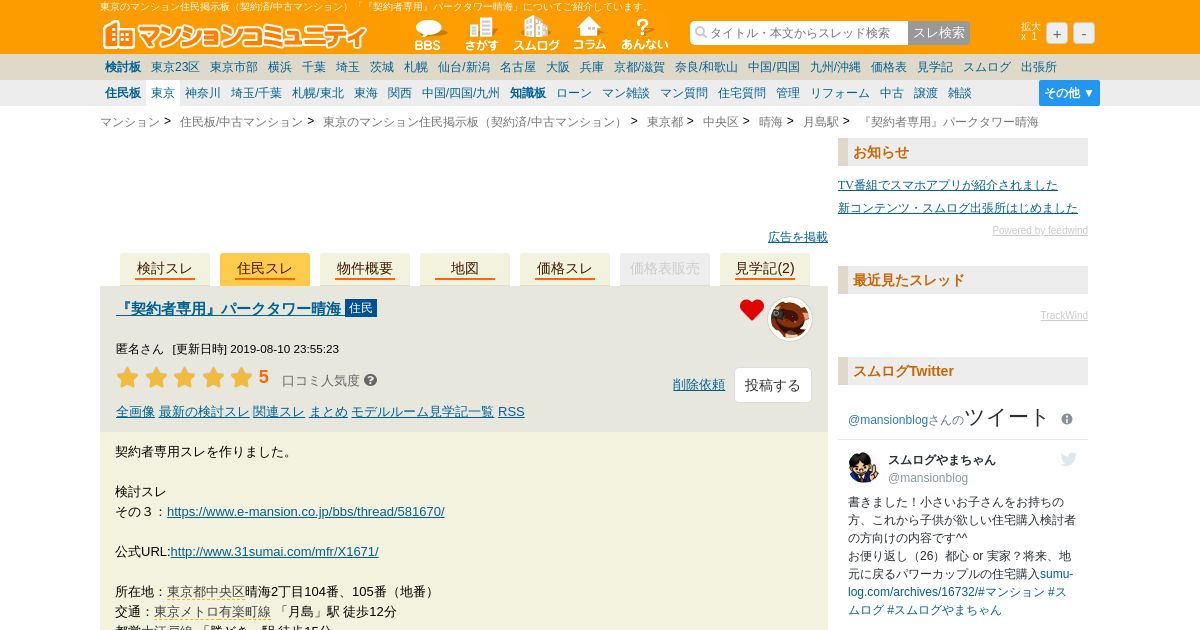This screenshot has height=630, width=1200.
Task: Open the 関連スレ link
Action: coord(279,412)
